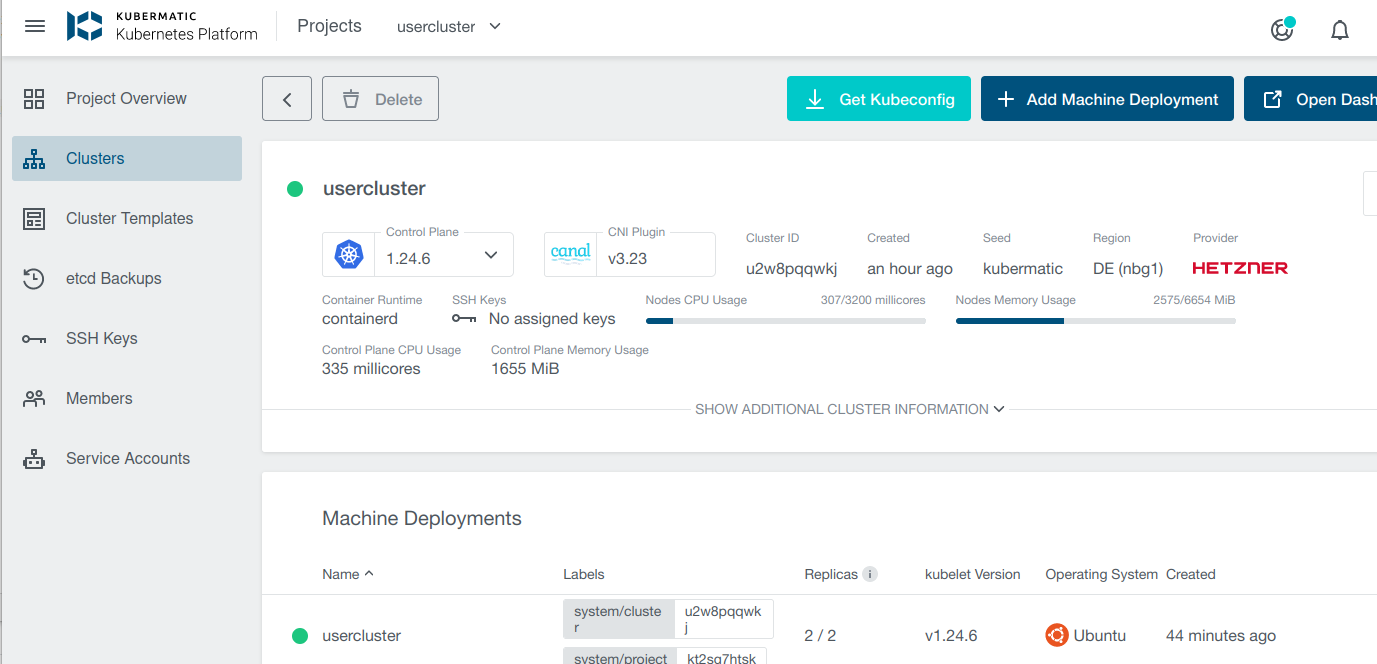Click the usercluster green health status indicator
The height and width of the screenshot is (664, 1377).
pyautogui.click(x=294, y=188)
